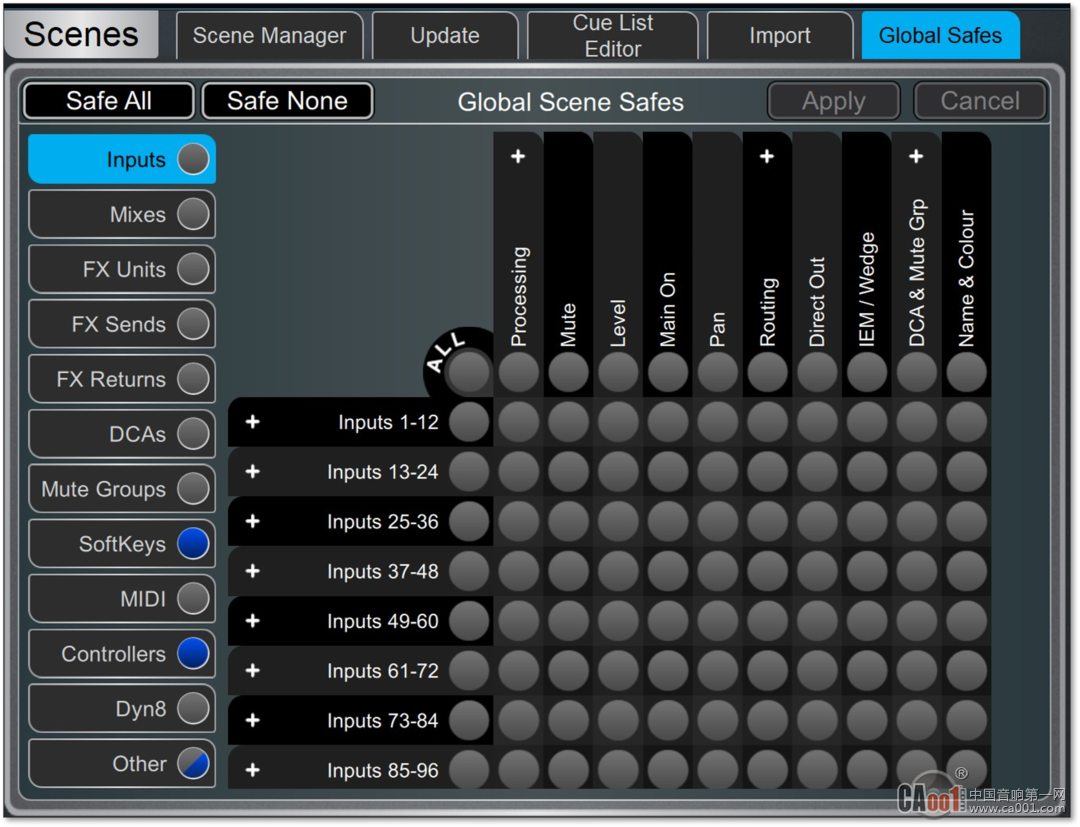Toggle Mute safe for Inputs 13-24
Image resolution: width=1080 pixels, height=827 pixels.
click(568, 472)
